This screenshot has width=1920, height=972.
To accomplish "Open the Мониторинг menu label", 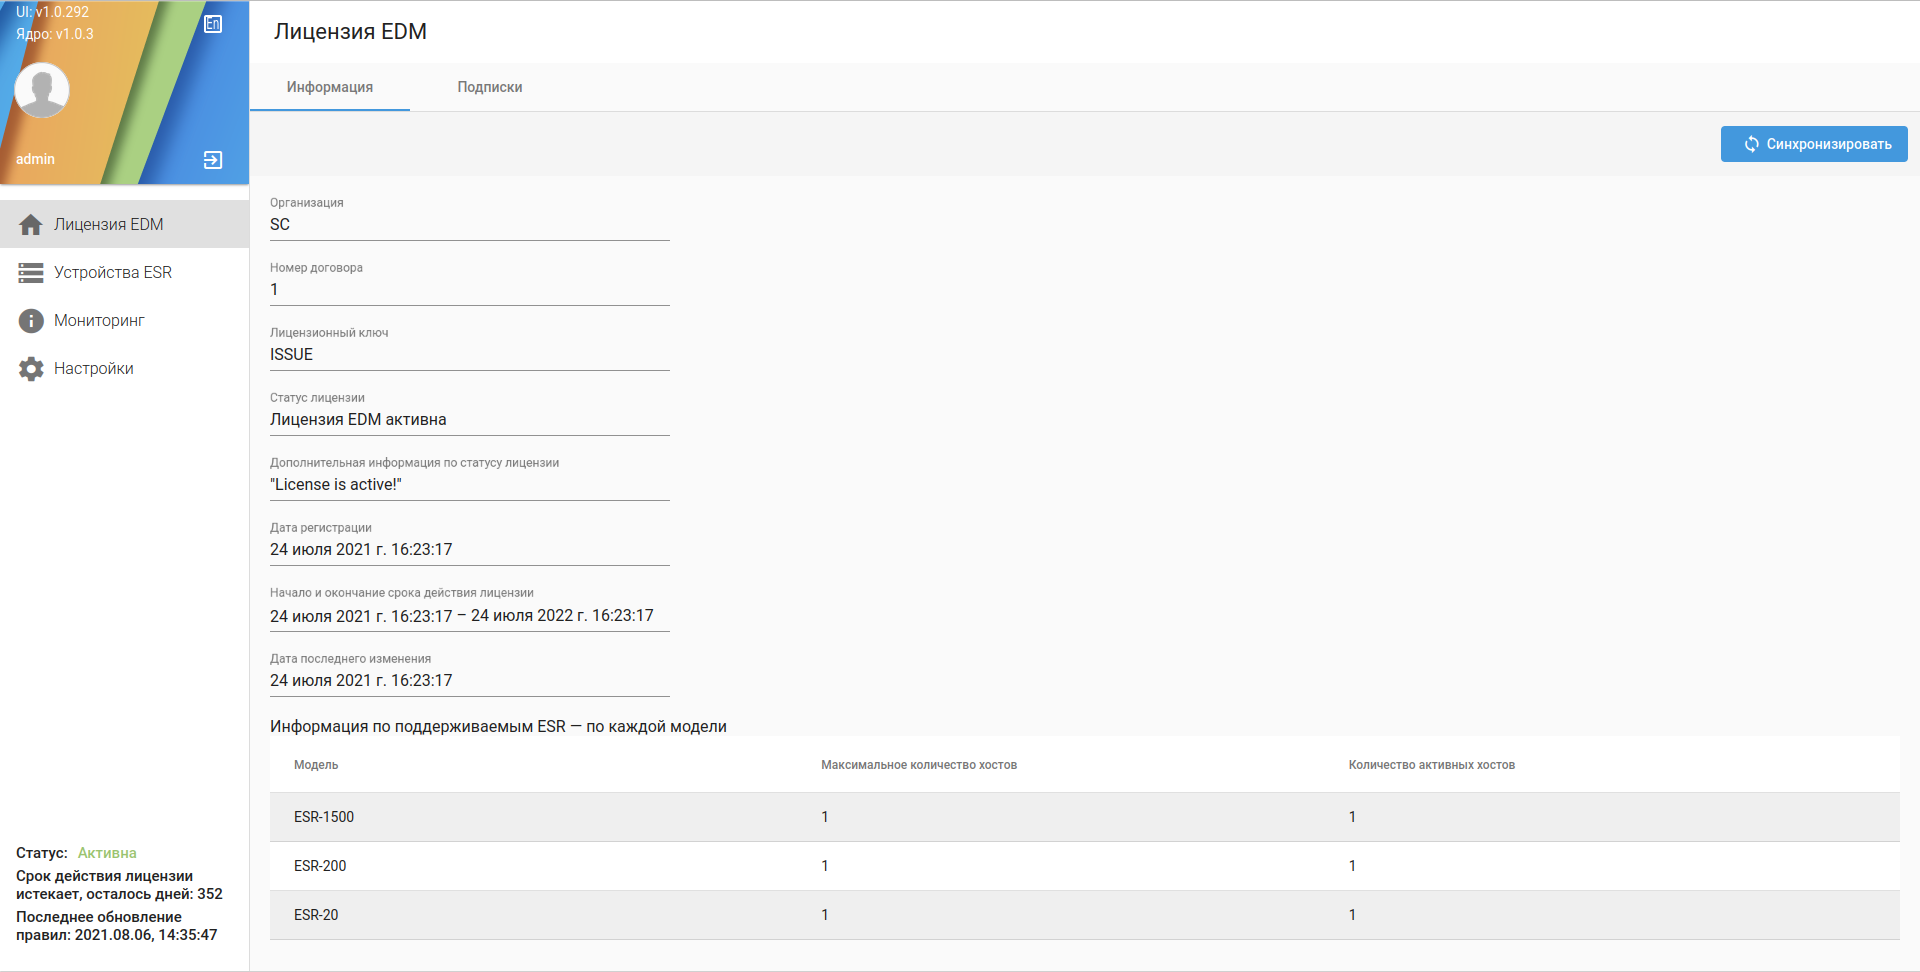I will tap(99, 321).
